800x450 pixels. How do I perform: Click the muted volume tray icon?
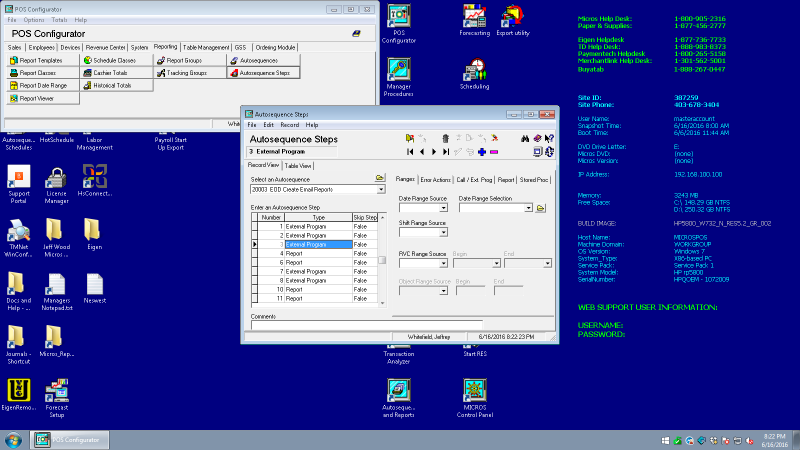pos(749,441)
